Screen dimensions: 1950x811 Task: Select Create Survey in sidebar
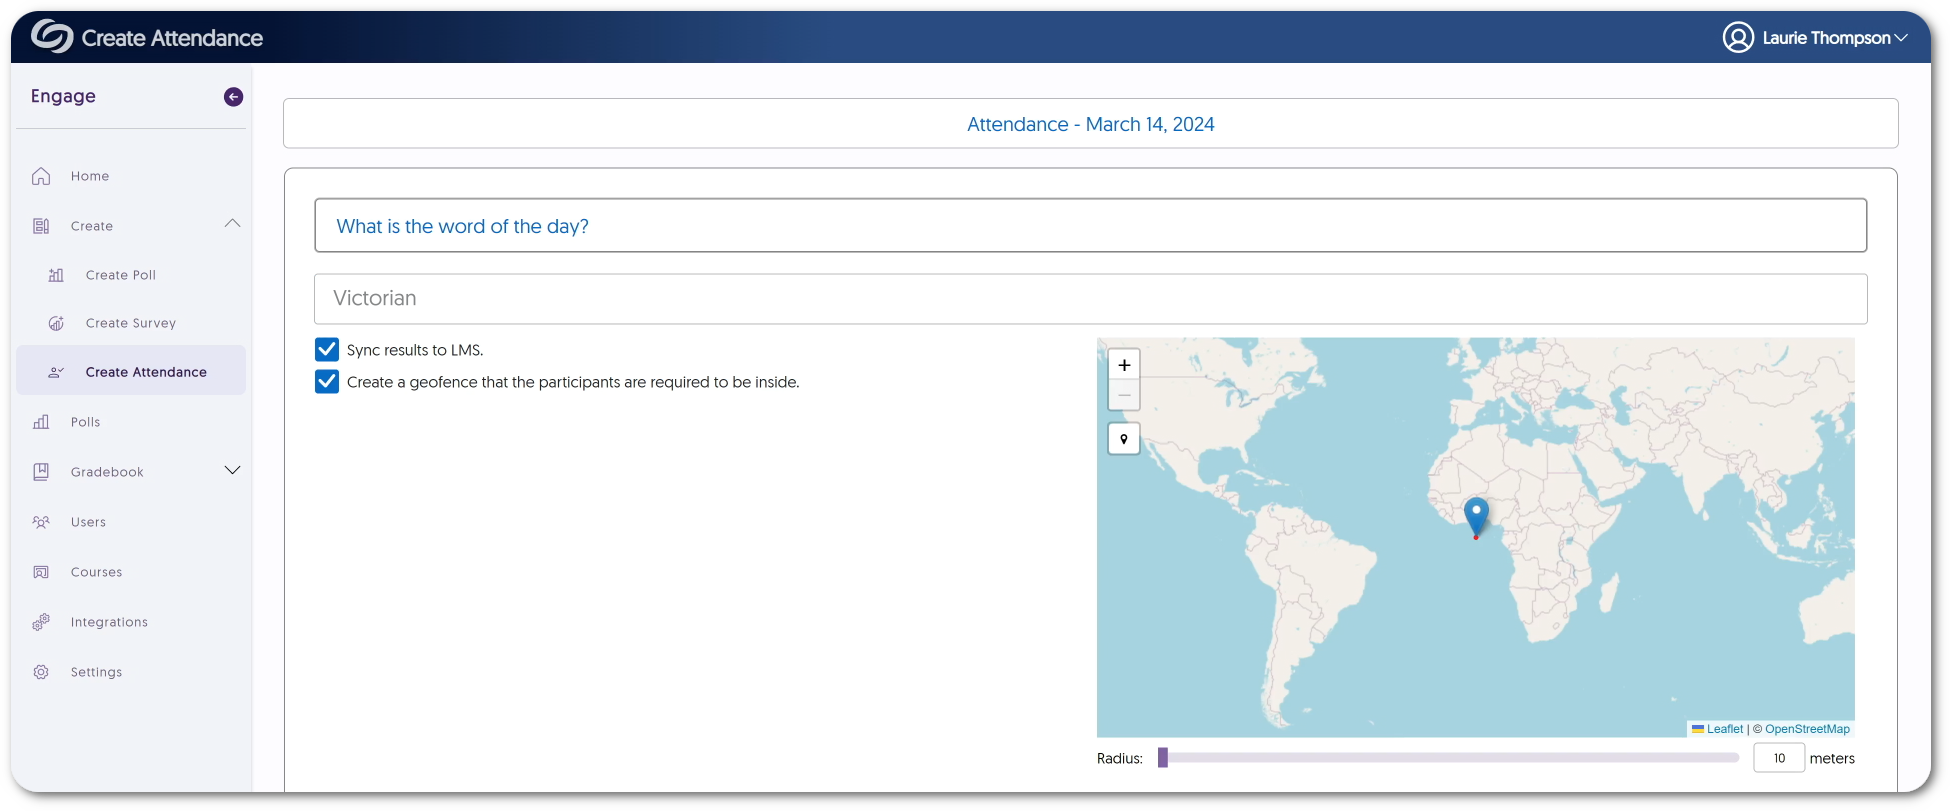pyautogui.click(x=131, y=323)
